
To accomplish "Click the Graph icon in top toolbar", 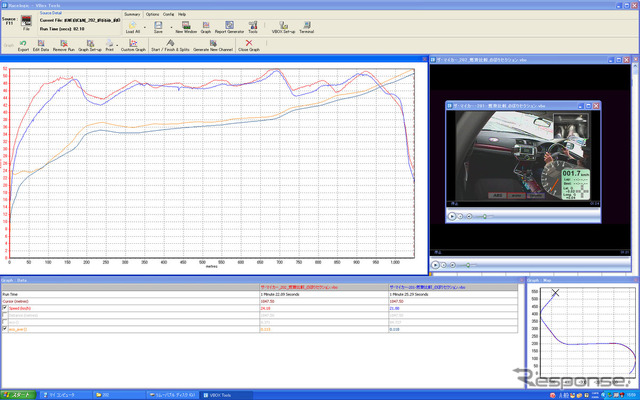I will coord(206,25).
